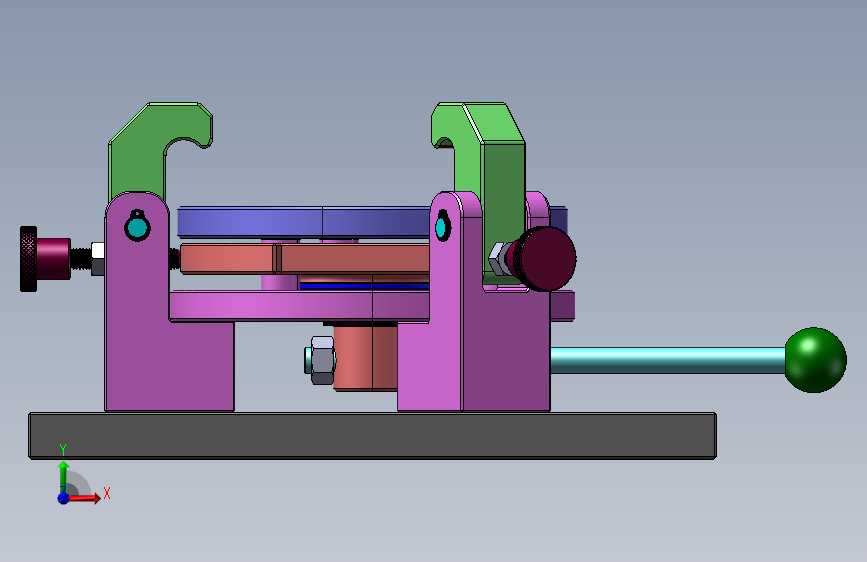Click the green Y axis arrow
This screenshot has width=867, height=562.
coord(64,476)
